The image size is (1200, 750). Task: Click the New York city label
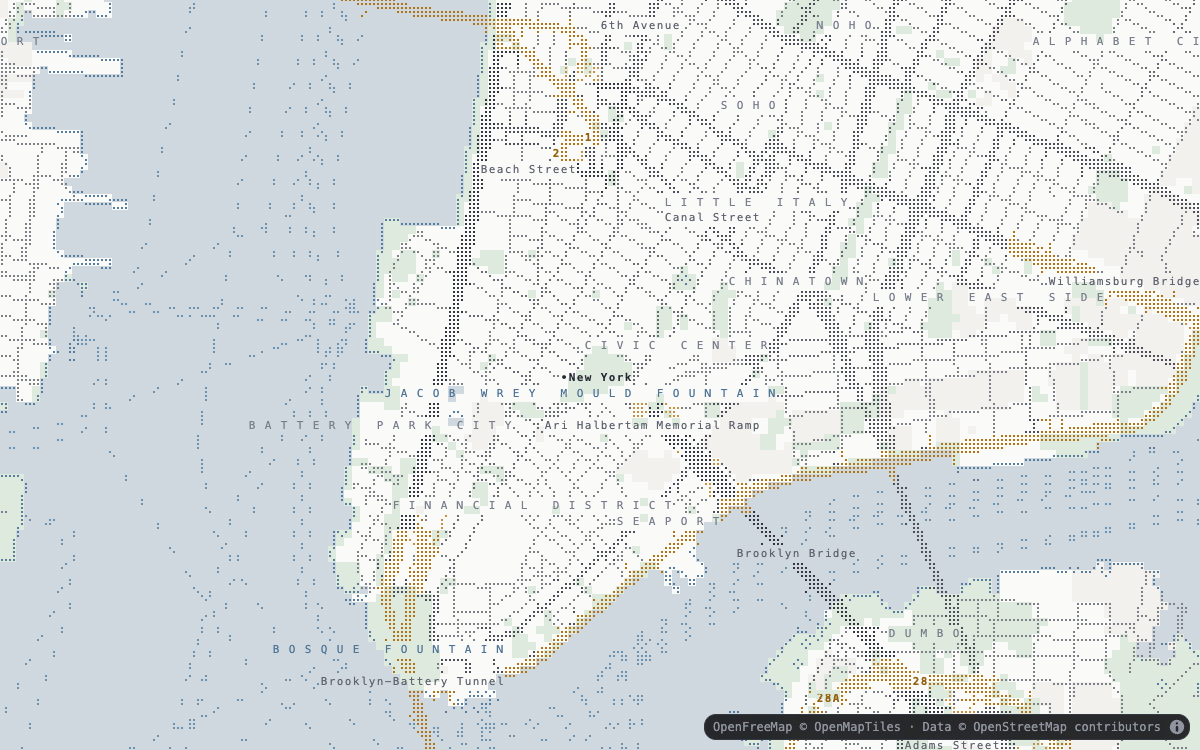(x=600, y=377)
